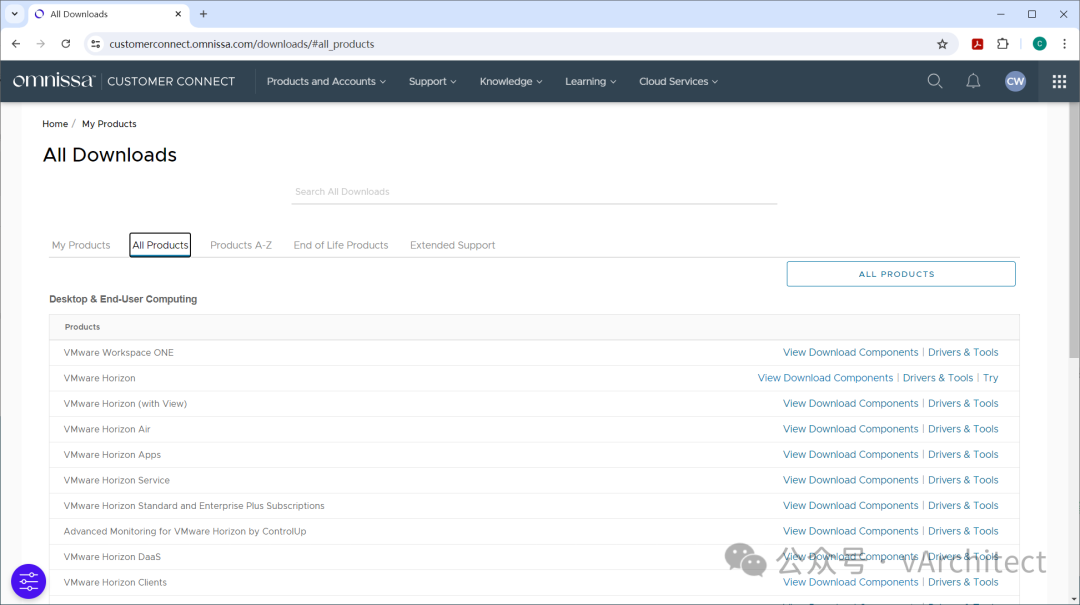The width and height of the screenshot is (1080, 605).
Task: Click the Omnissa logo
Action: coord(54,81)
